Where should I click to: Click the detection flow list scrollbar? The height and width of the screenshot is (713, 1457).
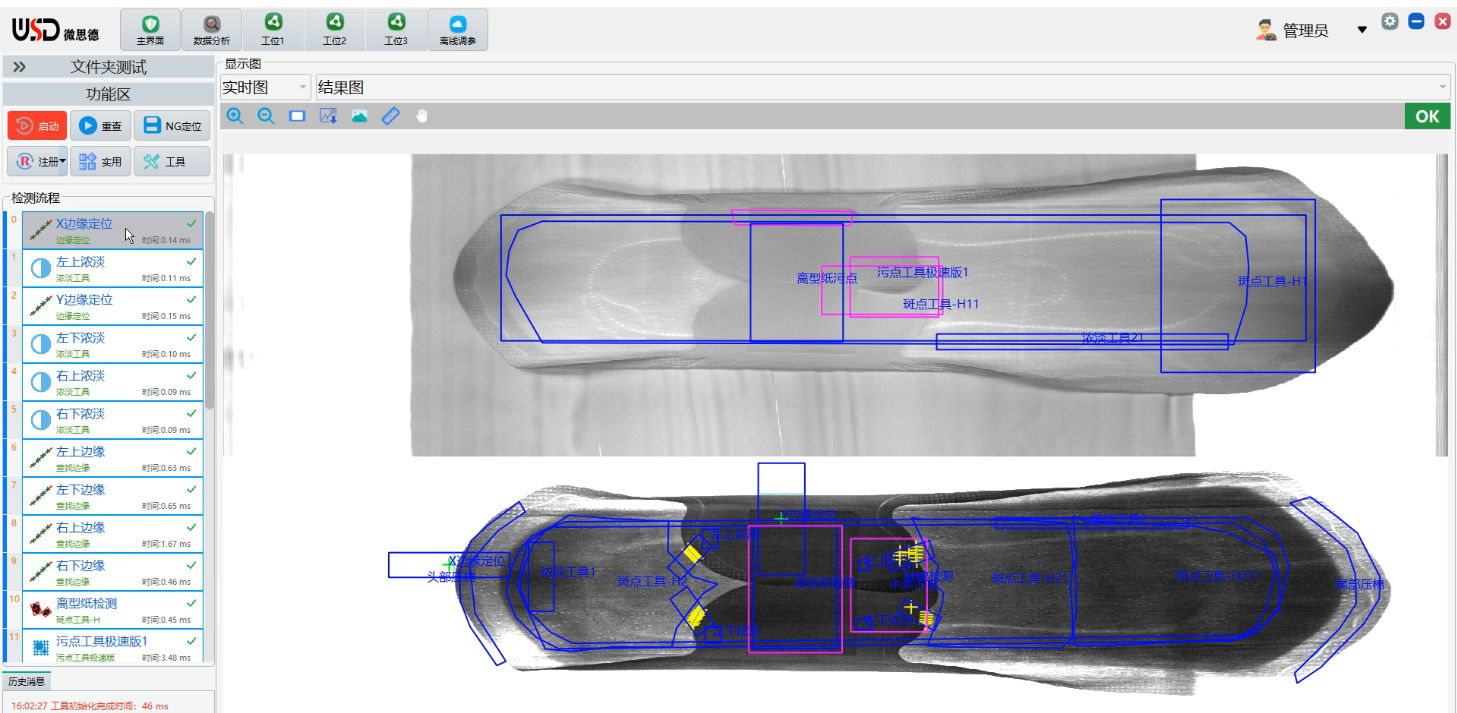pos(209,310)
